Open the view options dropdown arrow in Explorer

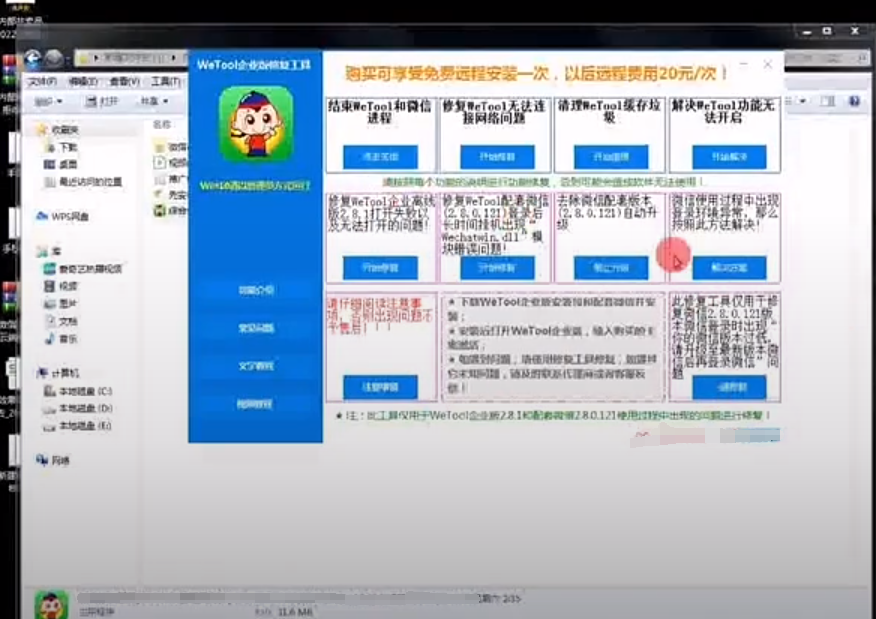[x=803, y=101]
